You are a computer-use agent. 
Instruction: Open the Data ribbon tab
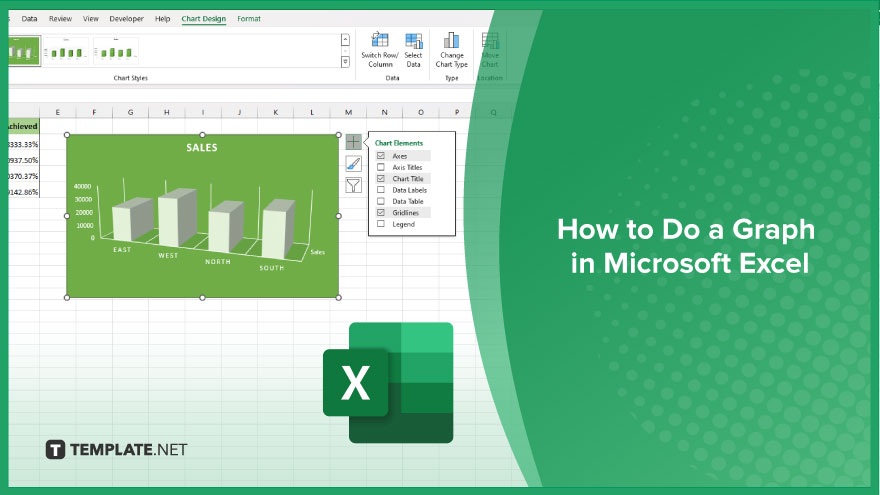[x=29, y=19]
